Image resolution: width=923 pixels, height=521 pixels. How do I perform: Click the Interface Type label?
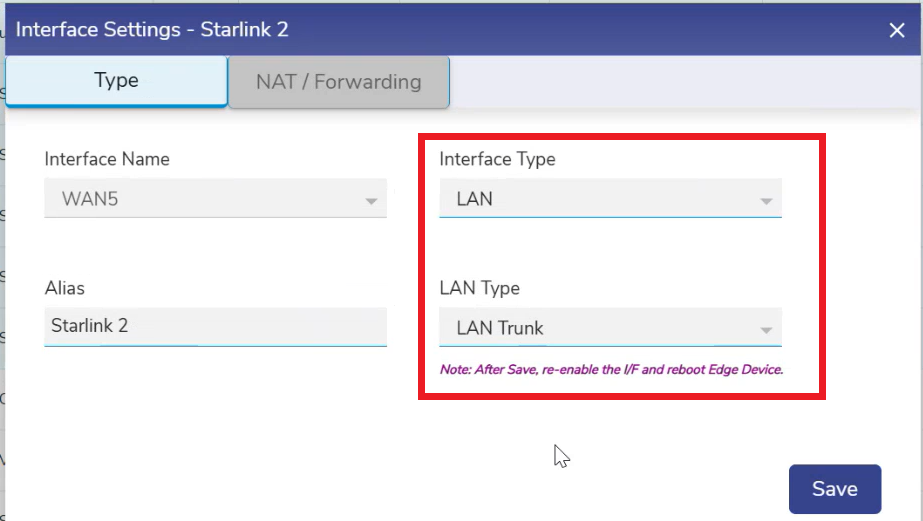(x=497, y=159)
